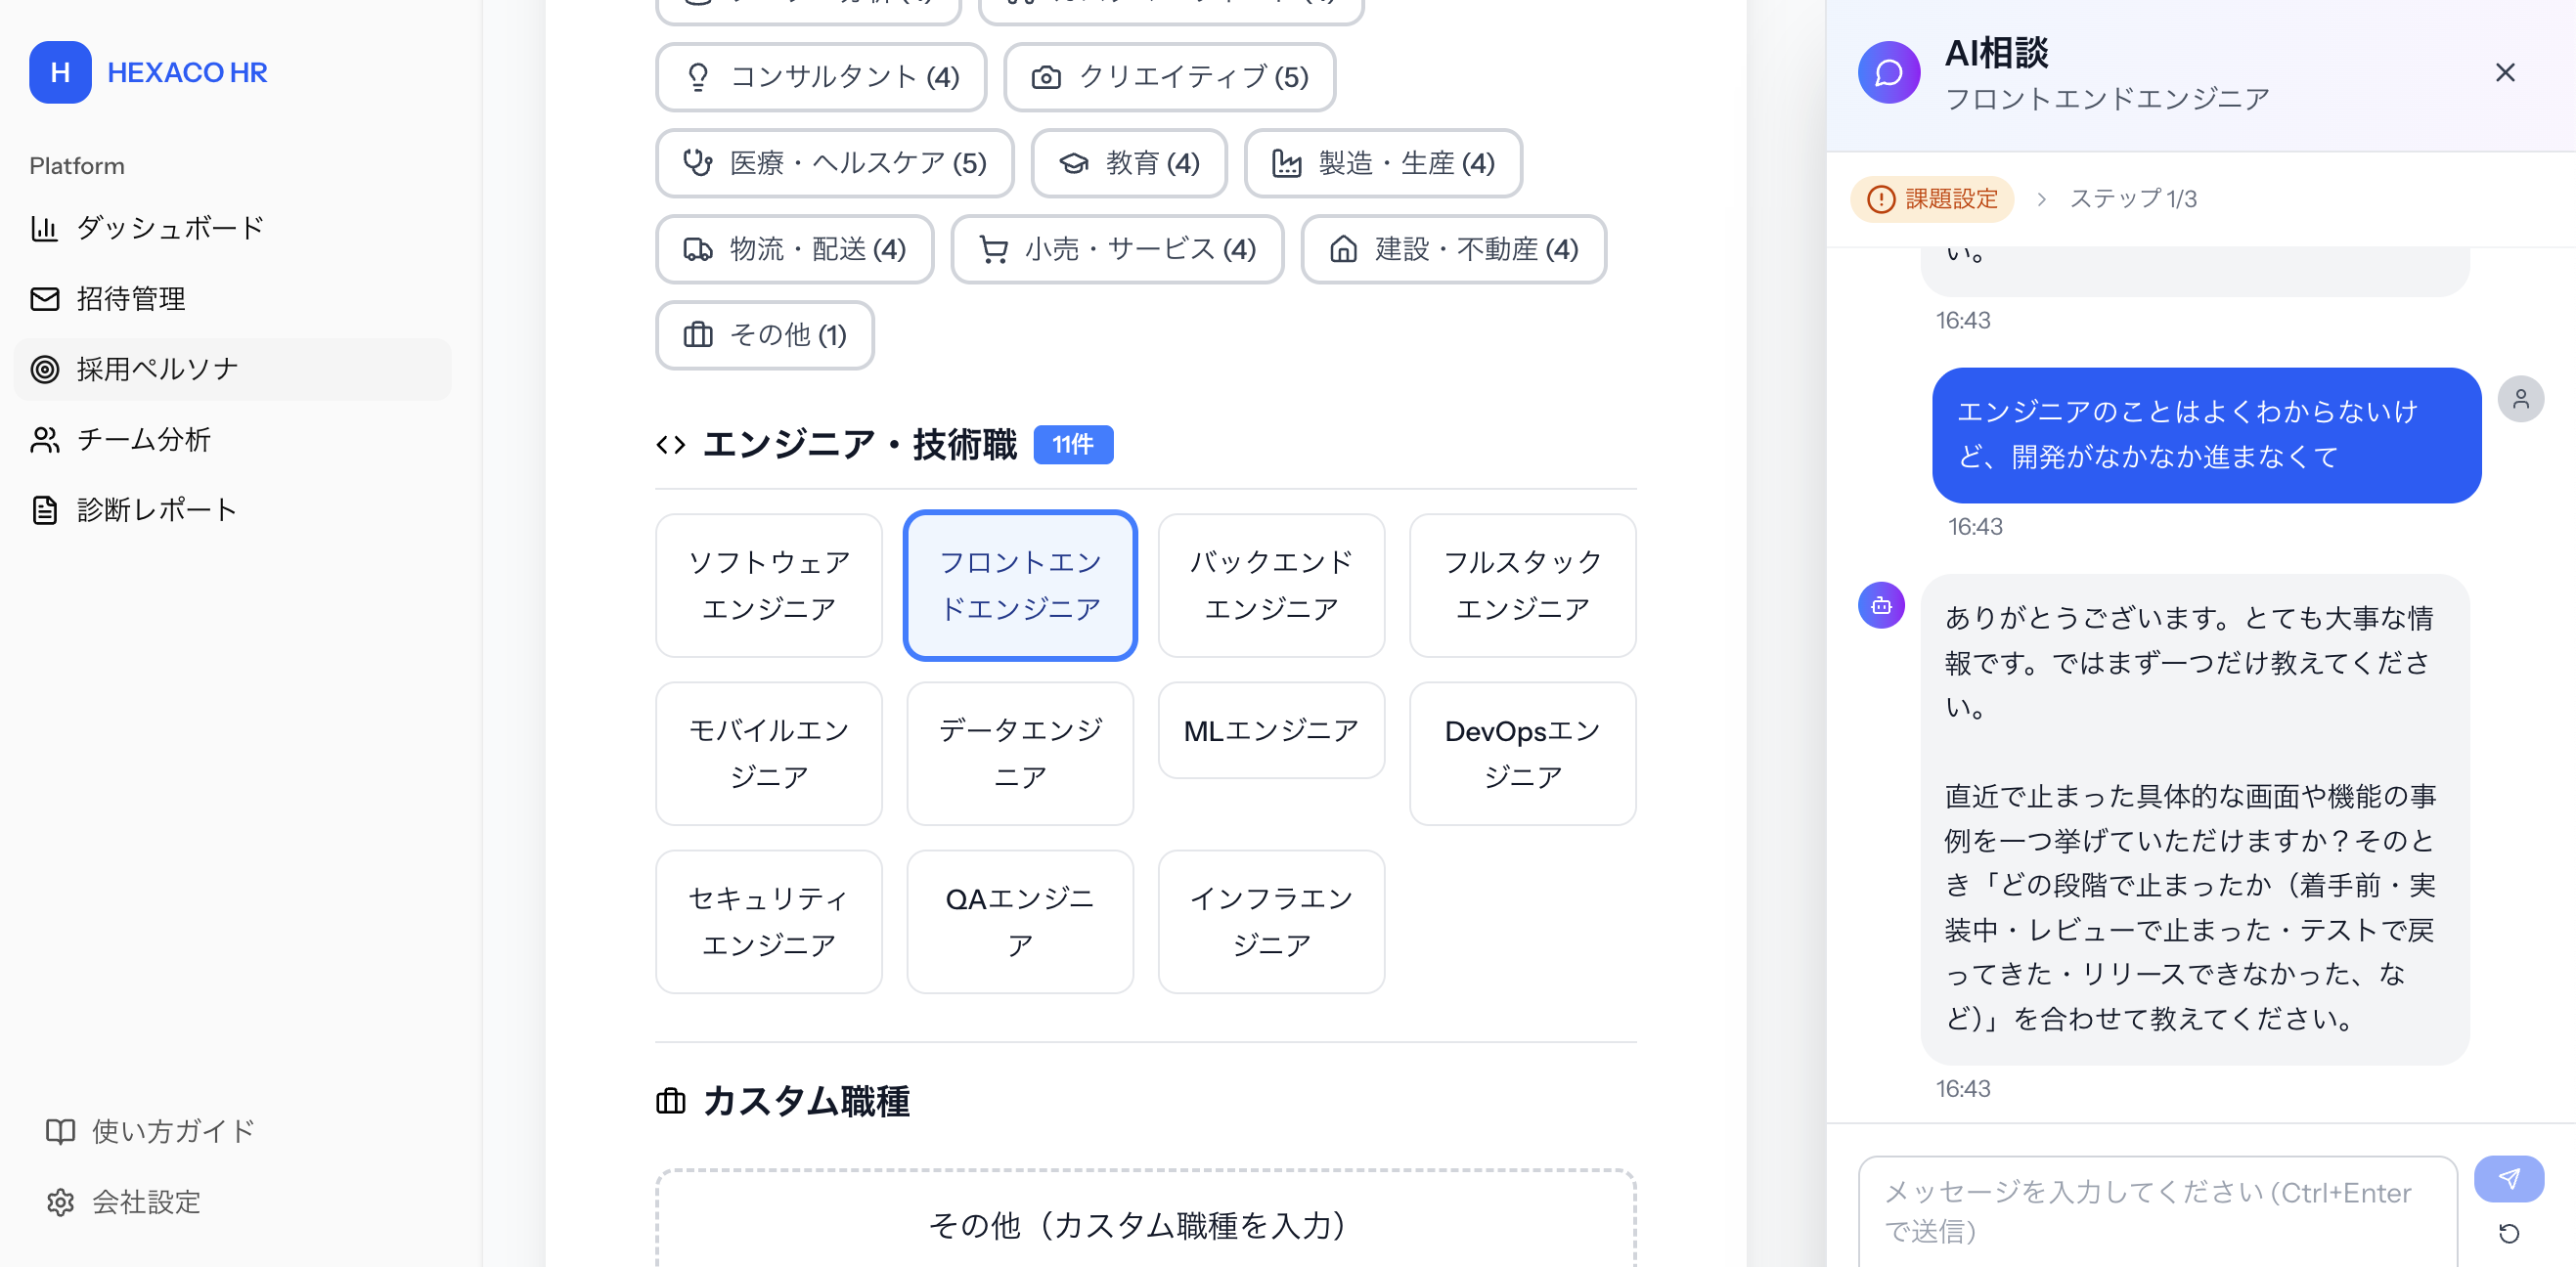
Task: Click the AI相談 chat bubble icon
Action: tap(1890, 72)
